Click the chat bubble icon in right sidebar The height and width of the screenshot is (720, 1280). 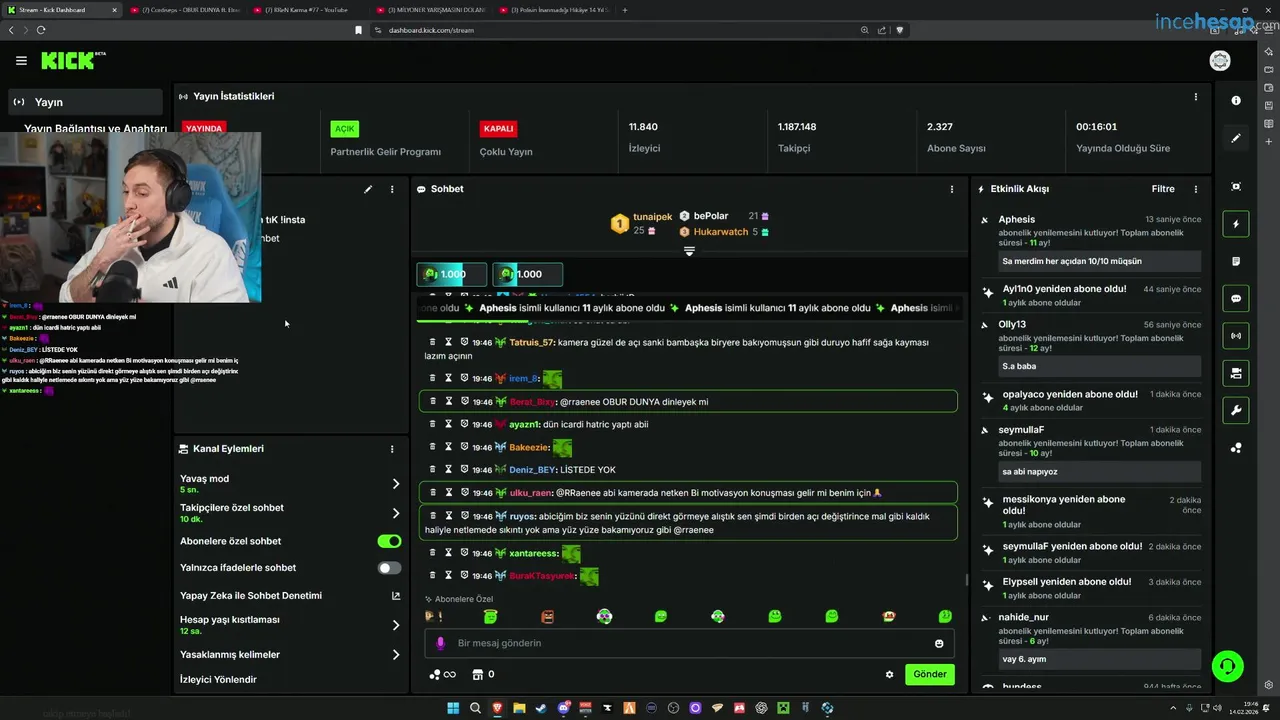1236,298
